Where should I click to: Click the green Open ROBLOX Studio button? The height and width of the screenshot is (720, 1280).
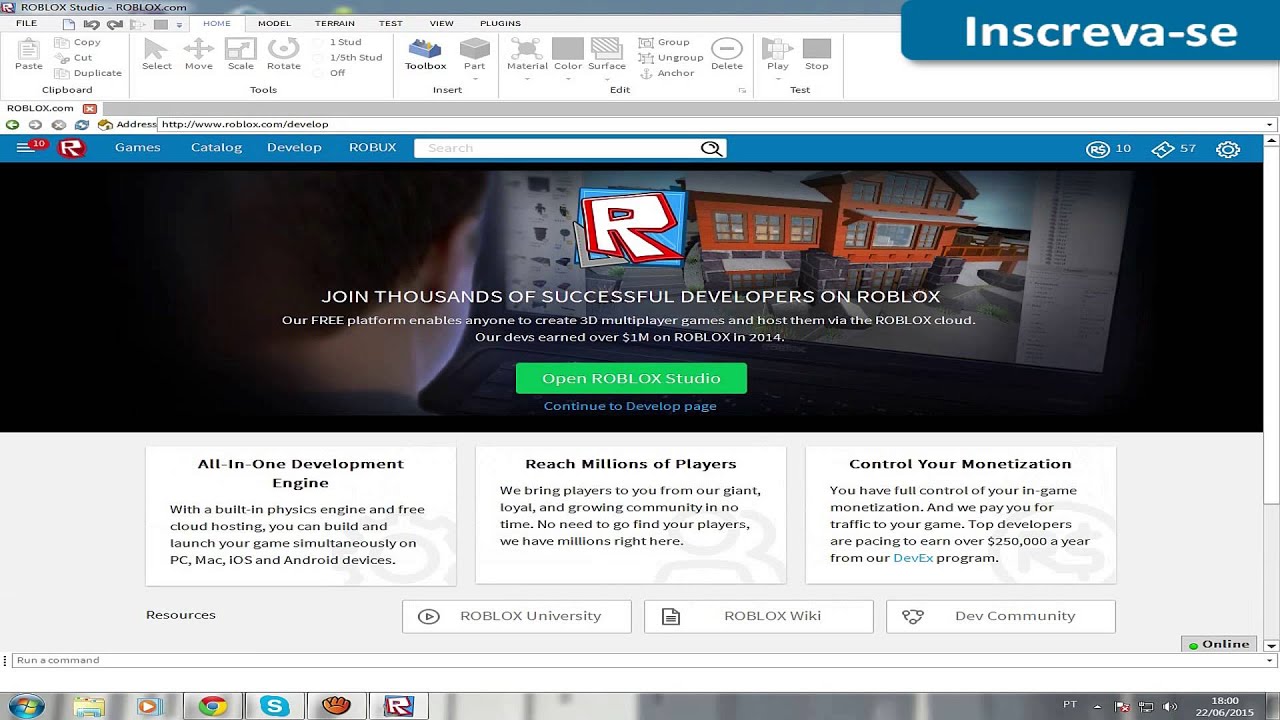631,378
